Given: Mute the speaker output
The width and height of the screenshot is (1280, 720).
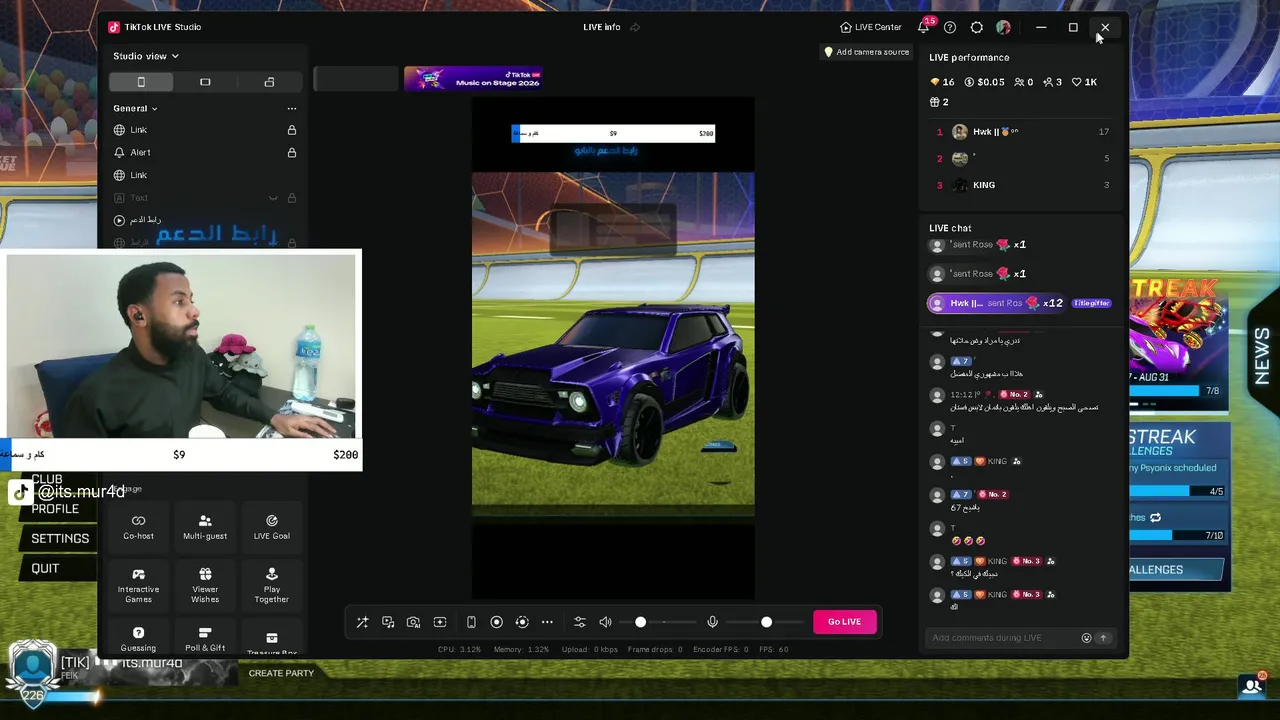Looking at the screenshot, I should [605, 622].
